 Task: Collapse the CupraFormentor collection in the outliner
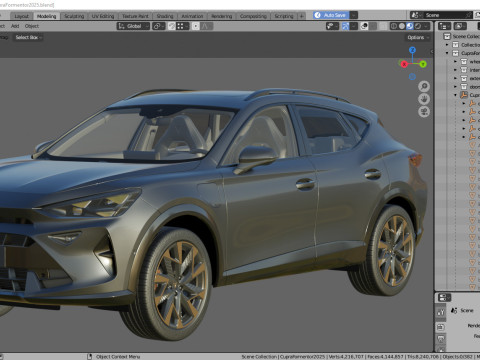(447, 53)
